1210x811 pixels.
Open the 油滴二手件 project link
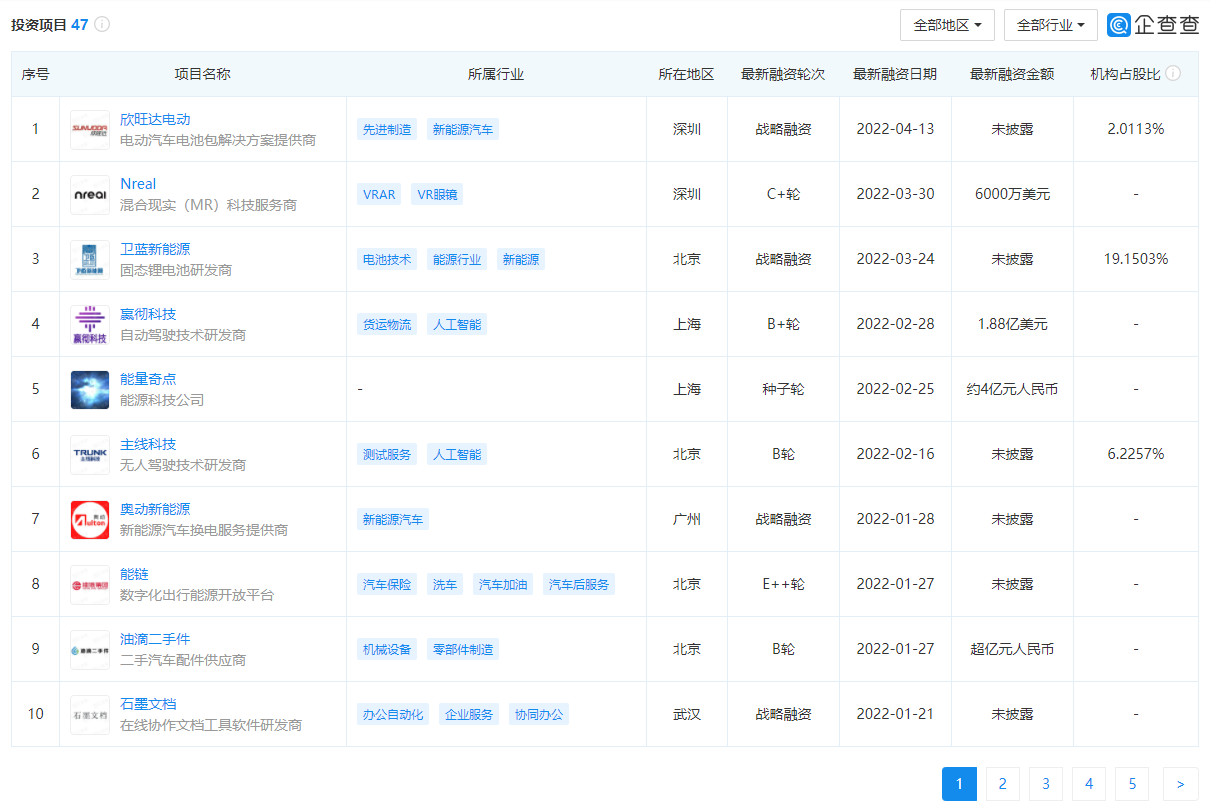coord(155,639)
